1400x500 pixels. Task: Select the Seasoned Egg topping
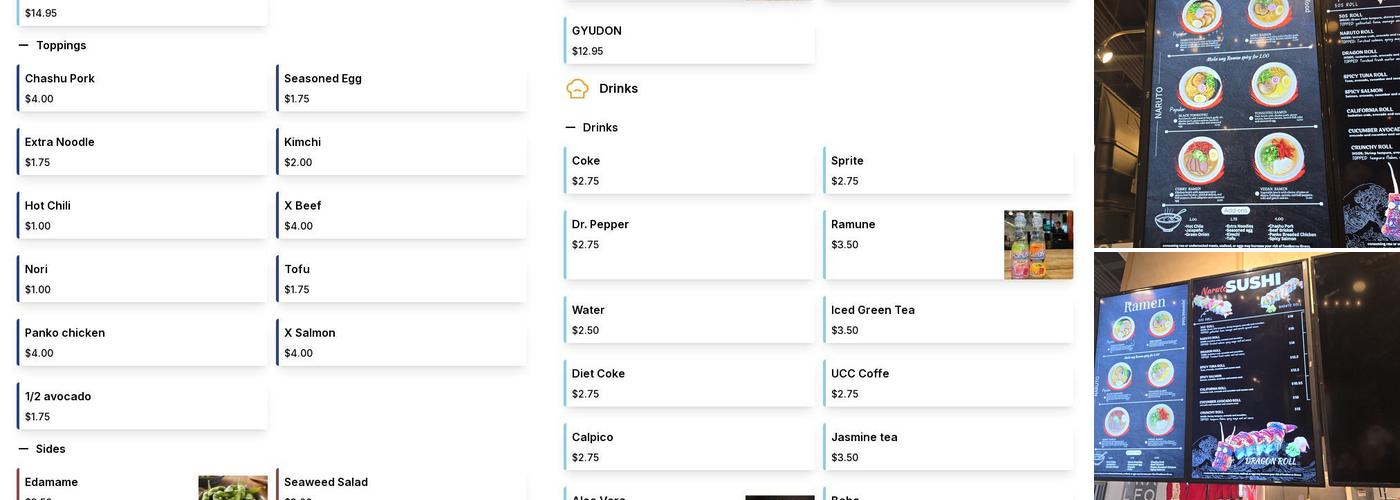tap(401, 88)
